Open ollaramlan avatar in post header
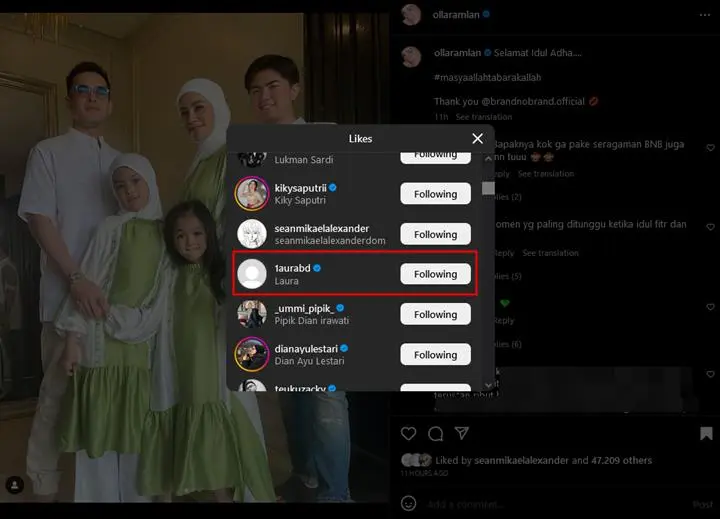 411,15
